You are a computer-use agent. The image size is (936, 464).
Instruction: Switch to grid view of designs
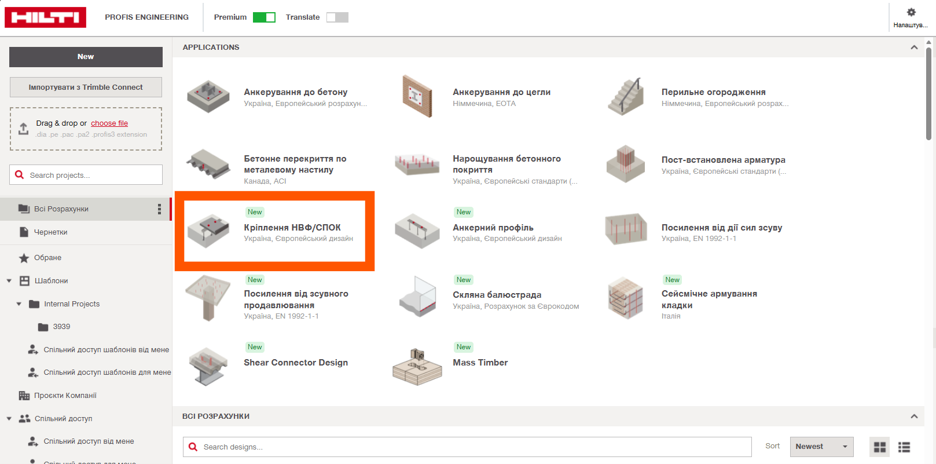click(880, 447)
